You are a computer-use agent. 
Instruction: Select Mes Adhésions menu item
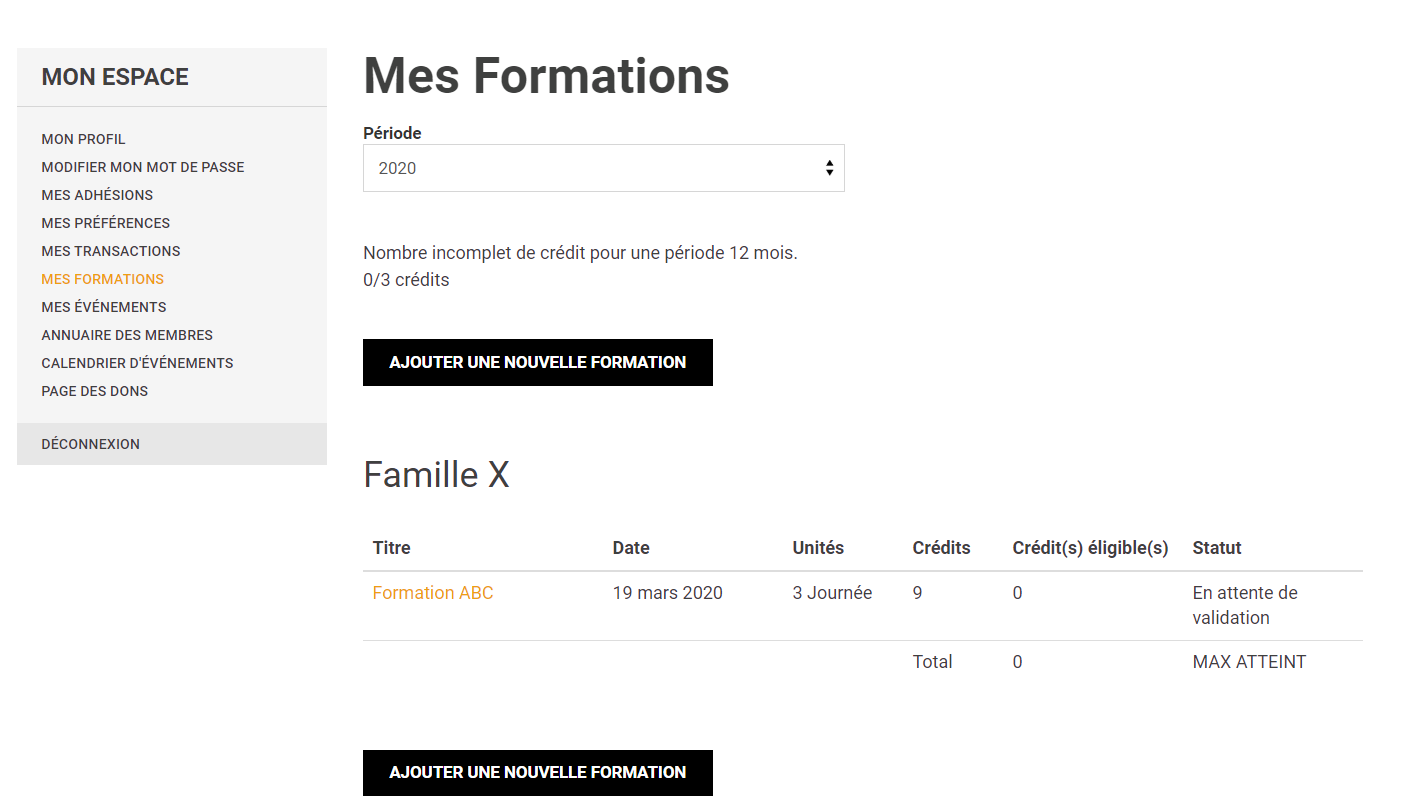pyautogui.click(x=97, y=195)
